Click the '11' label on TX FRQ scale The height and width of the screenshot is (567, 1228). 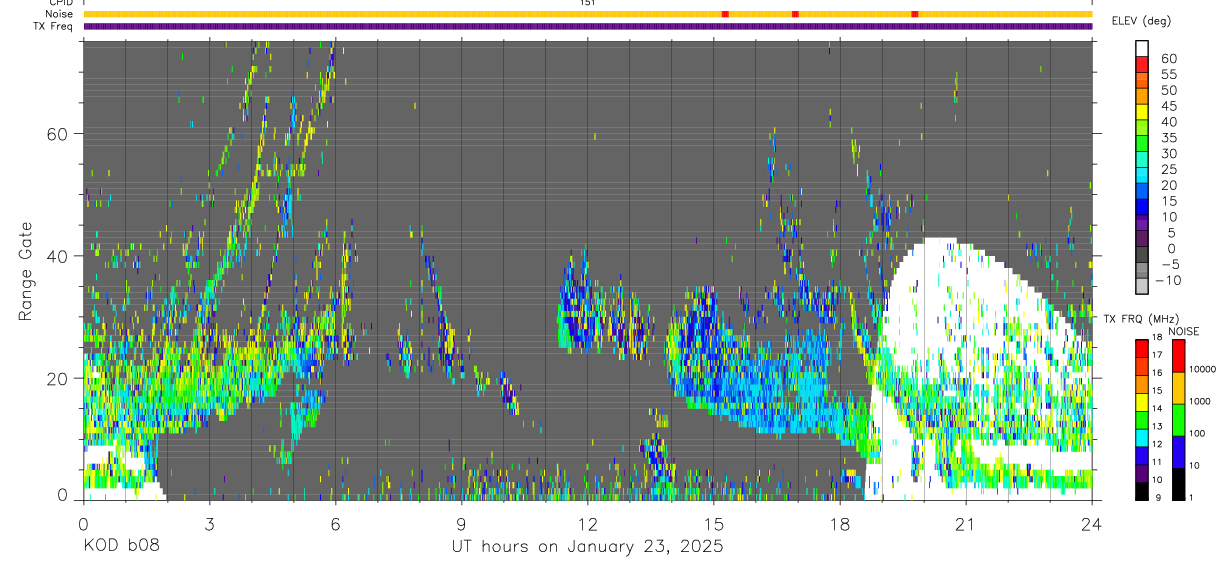1158,462
